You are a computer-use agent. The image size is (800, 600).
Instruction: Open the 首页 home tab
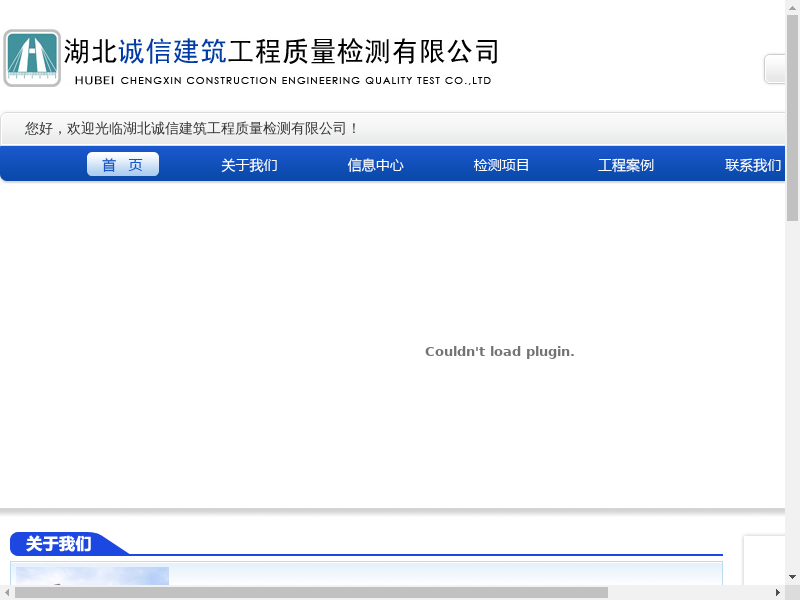click(x=123, y=164)
